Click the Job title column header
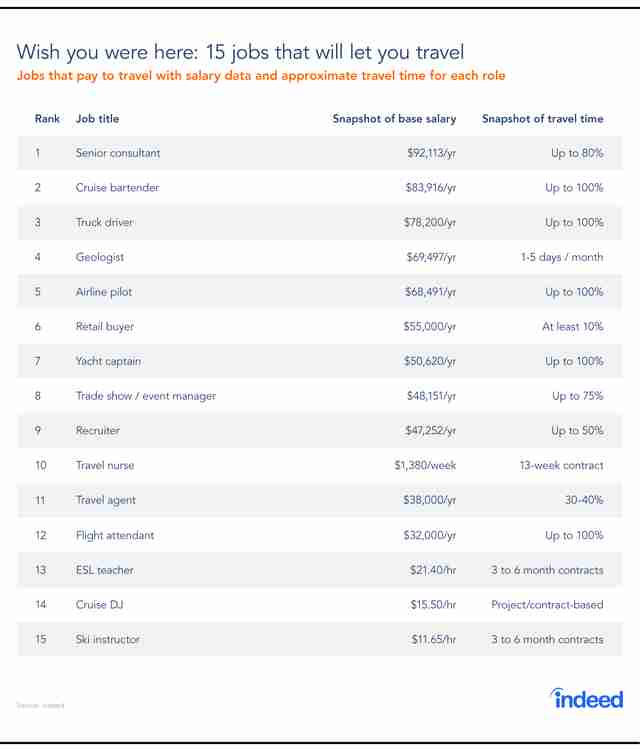 coord(97,119)
